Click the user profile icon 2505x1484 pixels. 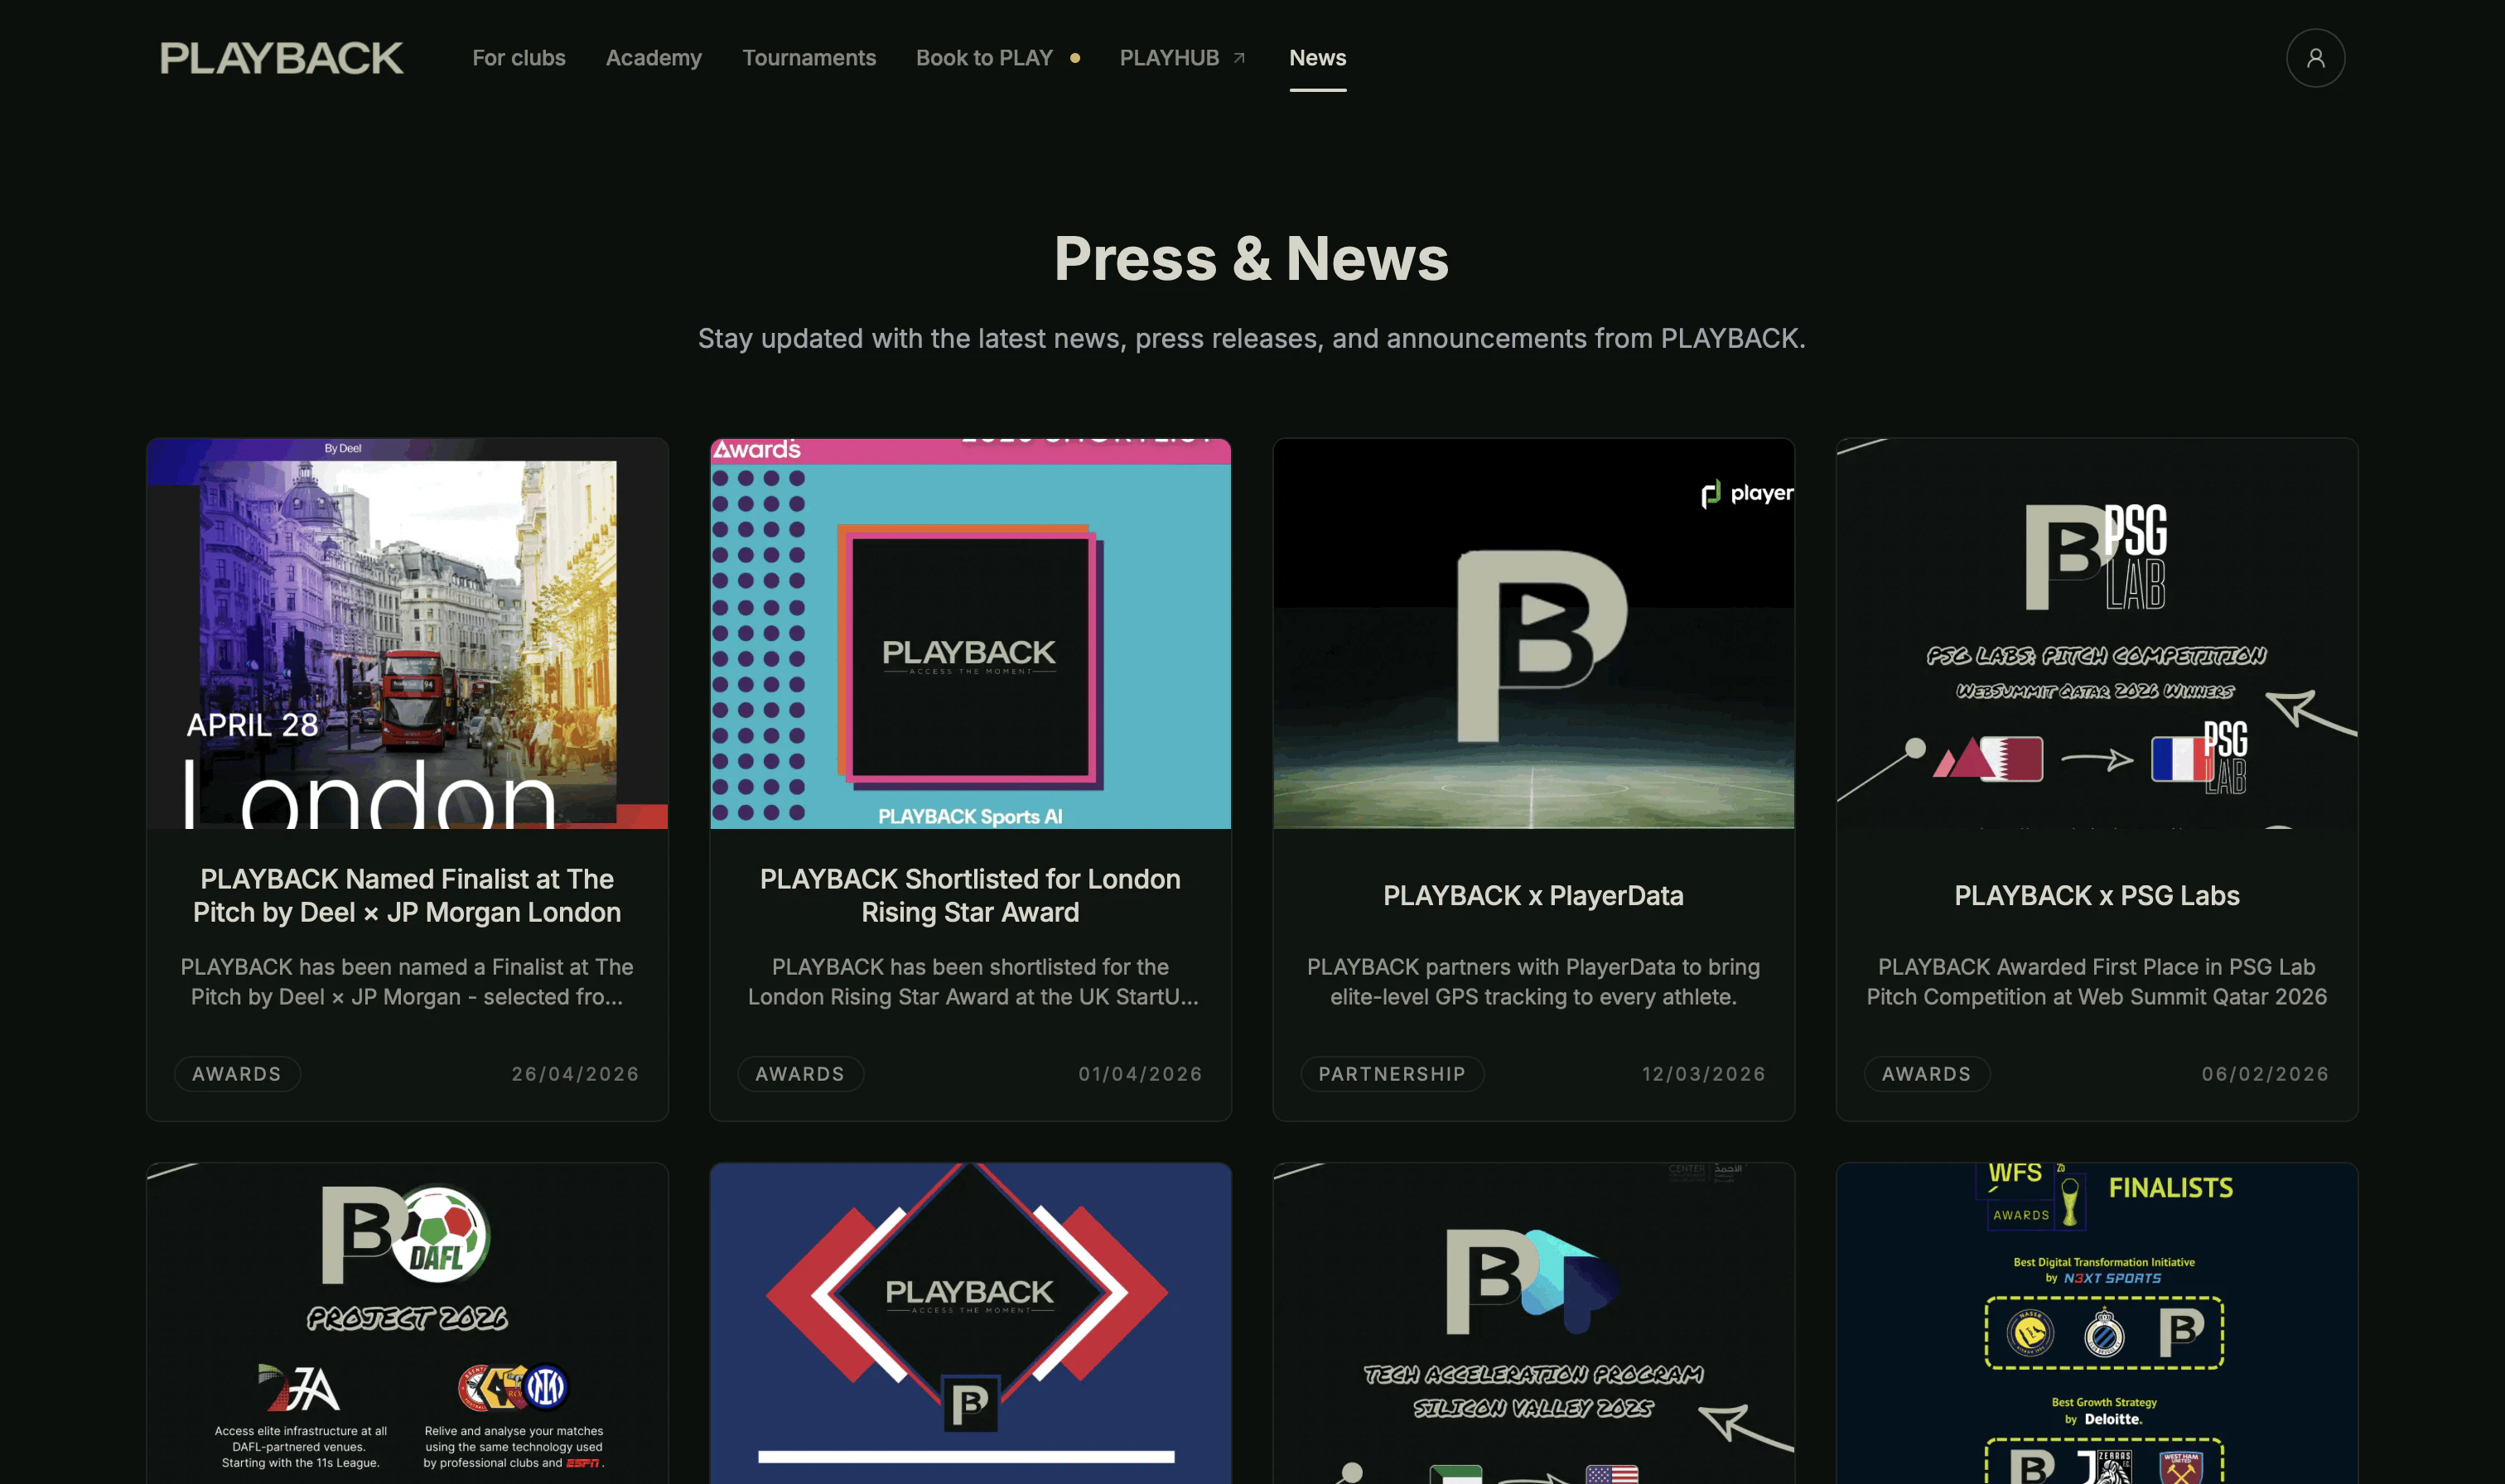[2314, 58]
